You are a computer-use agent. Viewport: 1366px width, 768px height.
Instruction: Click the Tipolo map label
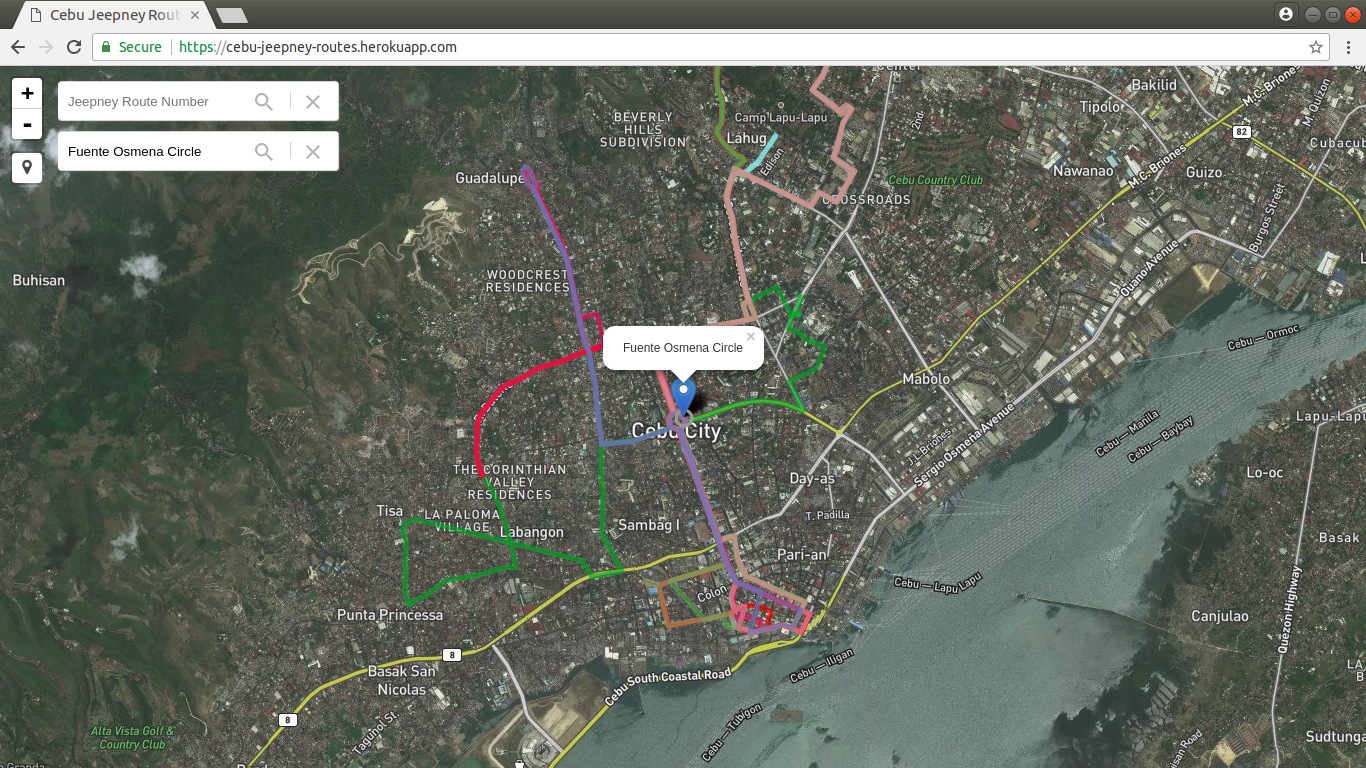point(1101,107)
